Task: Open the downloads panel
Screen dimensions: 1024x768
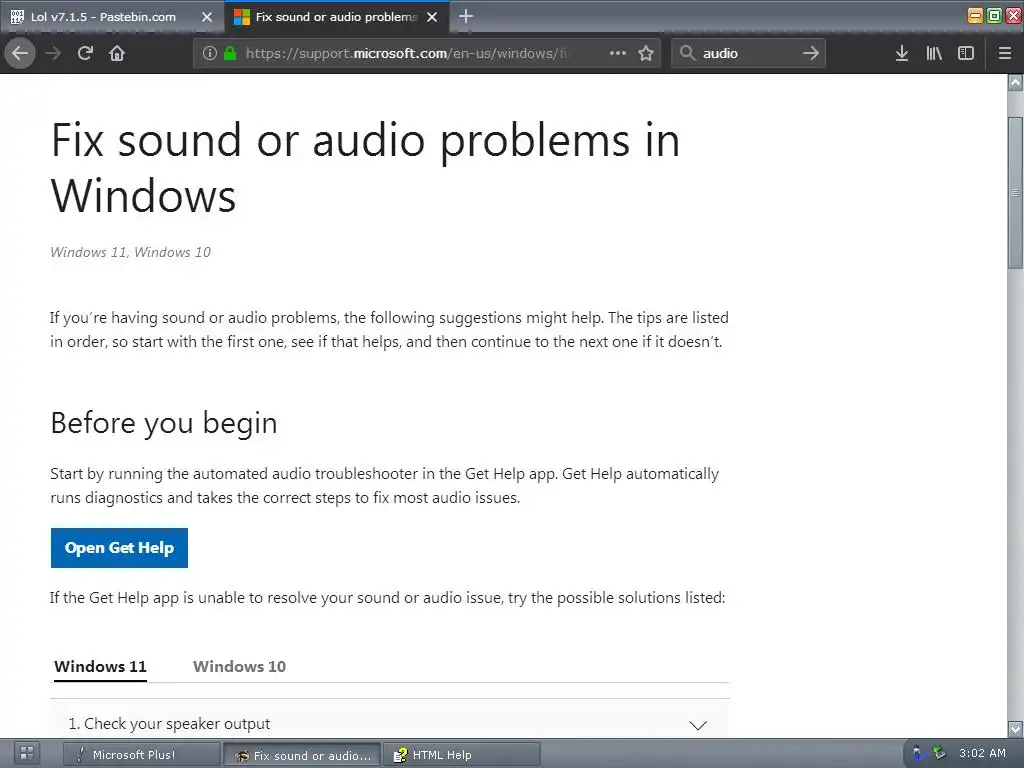Action: pyautogui.click(x=902, y=53)
